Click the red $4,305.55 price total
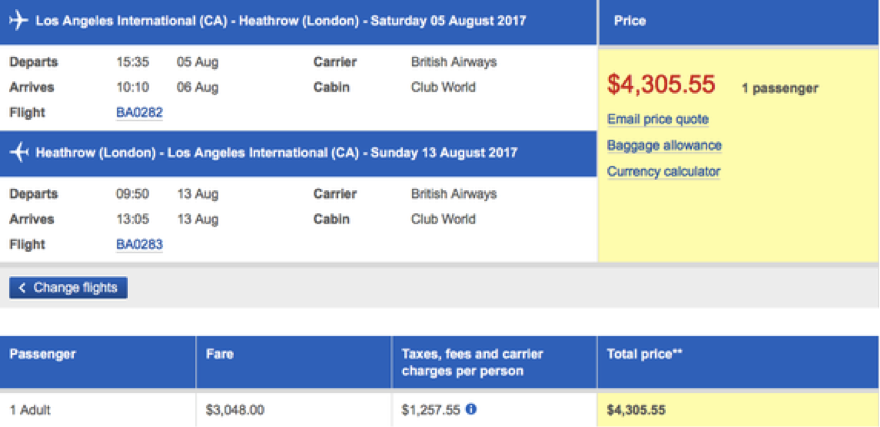This screenshot has width=880, height=427. (x=661, y=86)
